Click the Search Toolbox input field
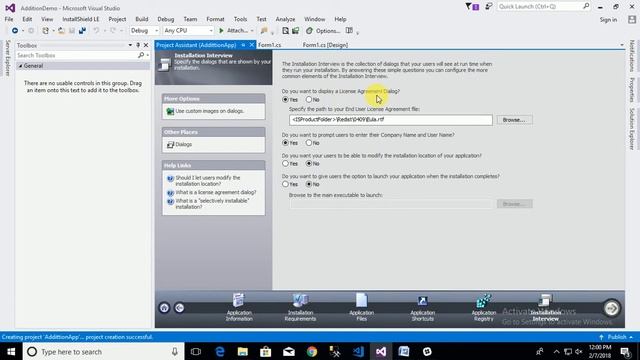This screenshot has height=360, width=640. click(77, 55)
